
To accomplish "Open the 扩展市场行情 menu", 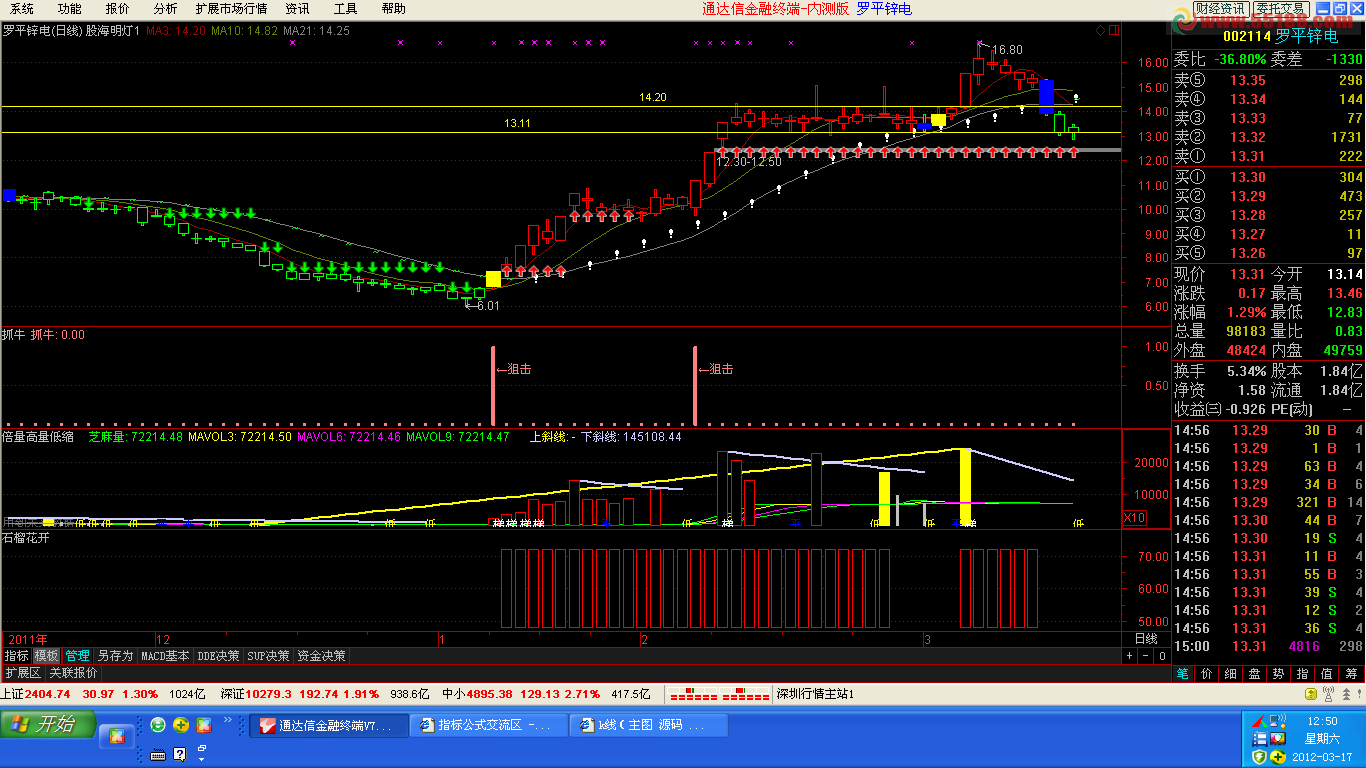I will [x=231, y=9].
